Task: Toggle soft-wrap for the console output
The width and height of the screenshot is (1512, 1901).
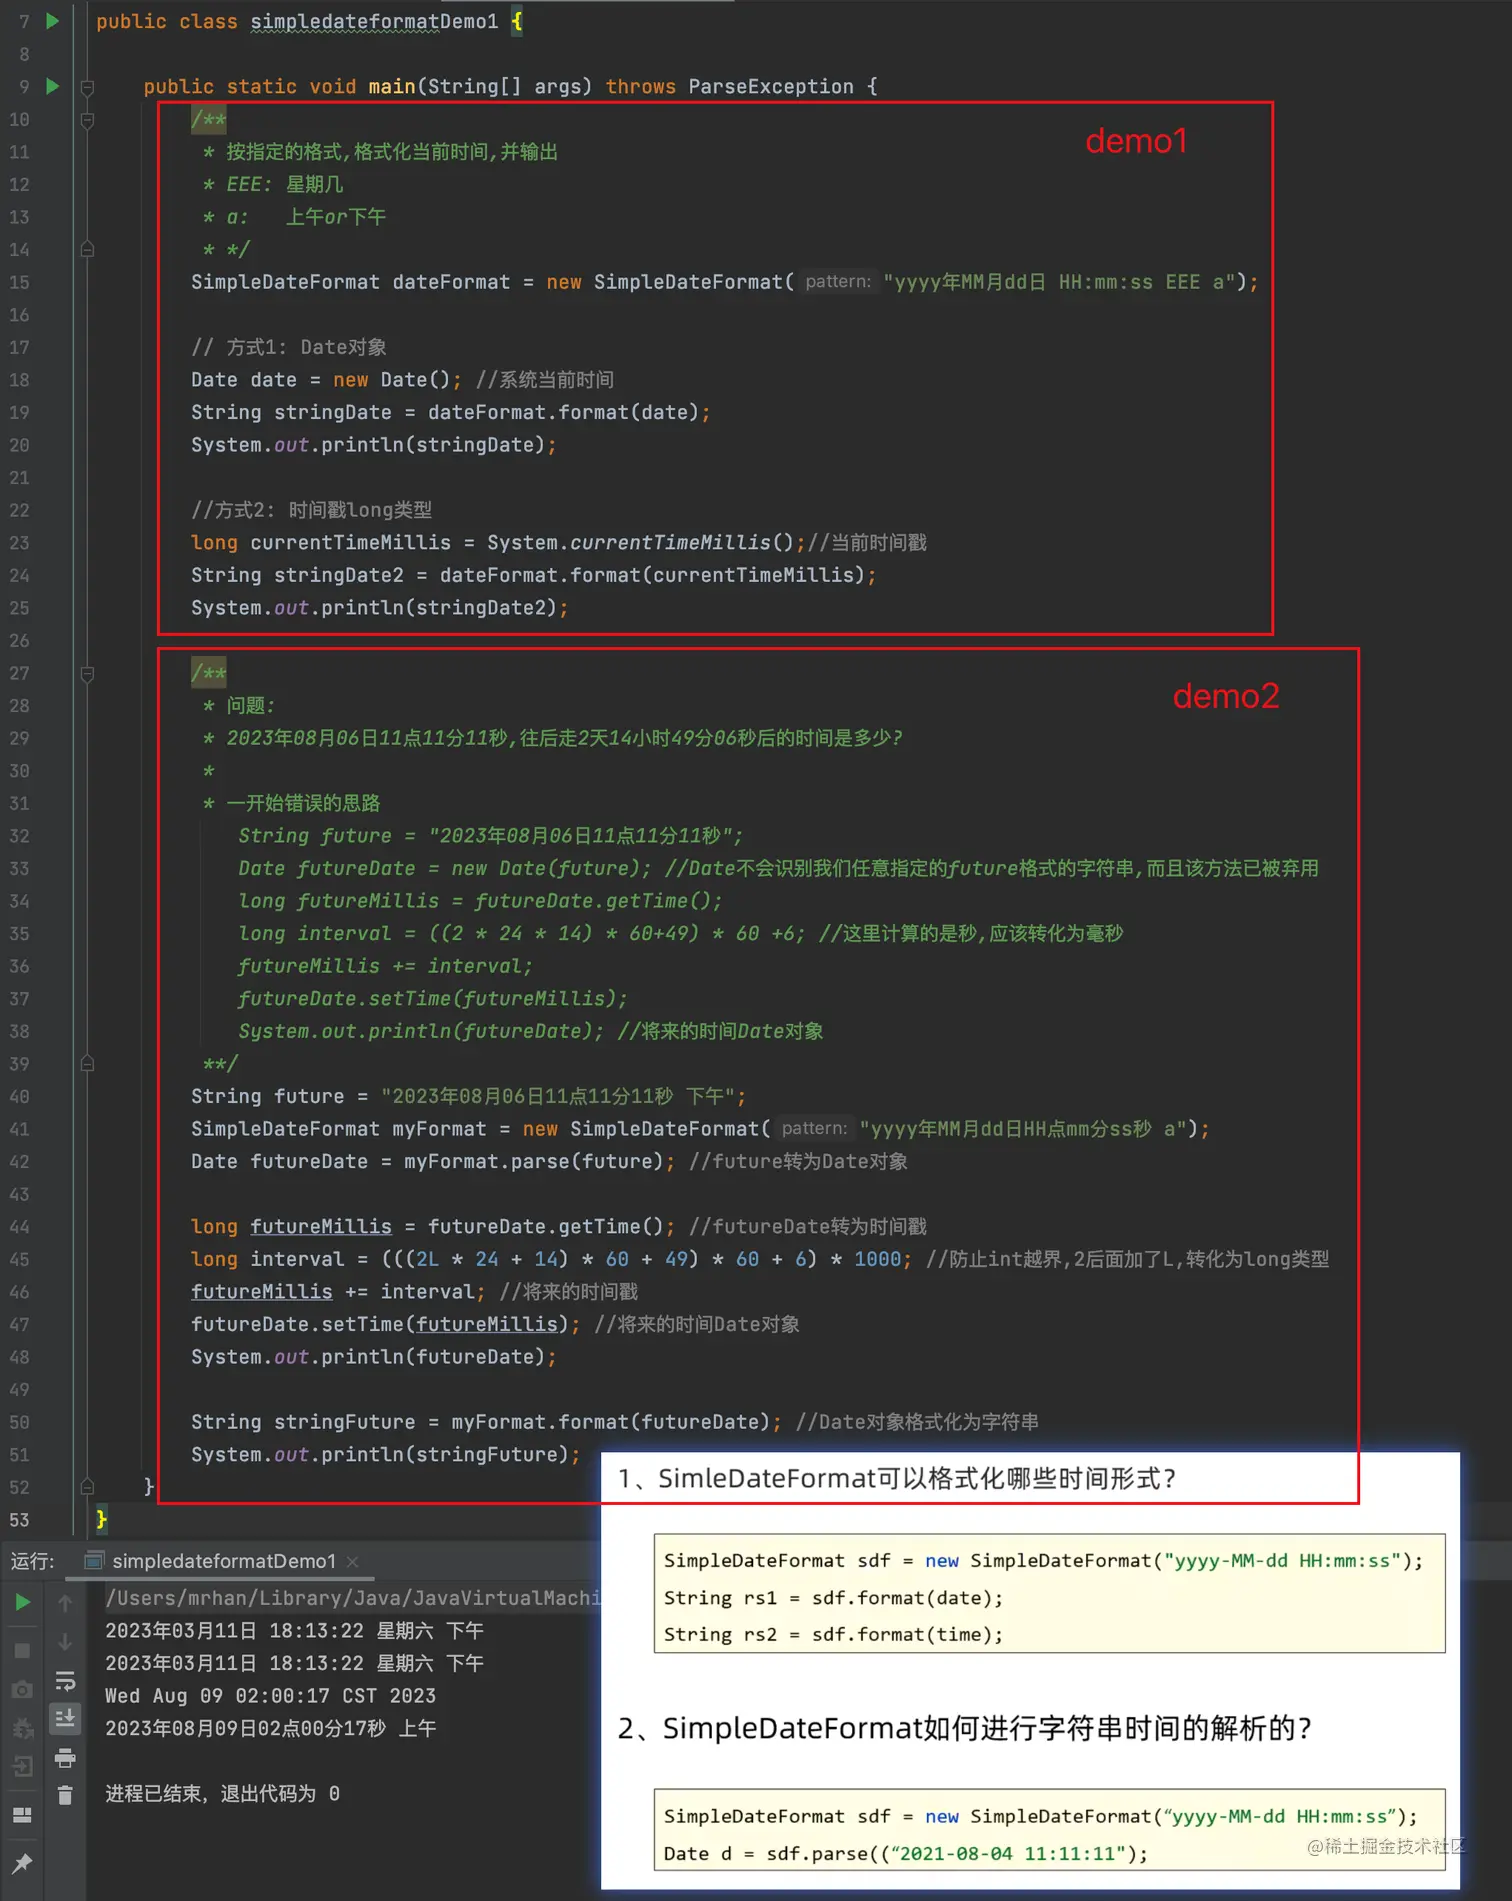Action: point(65,1680)
